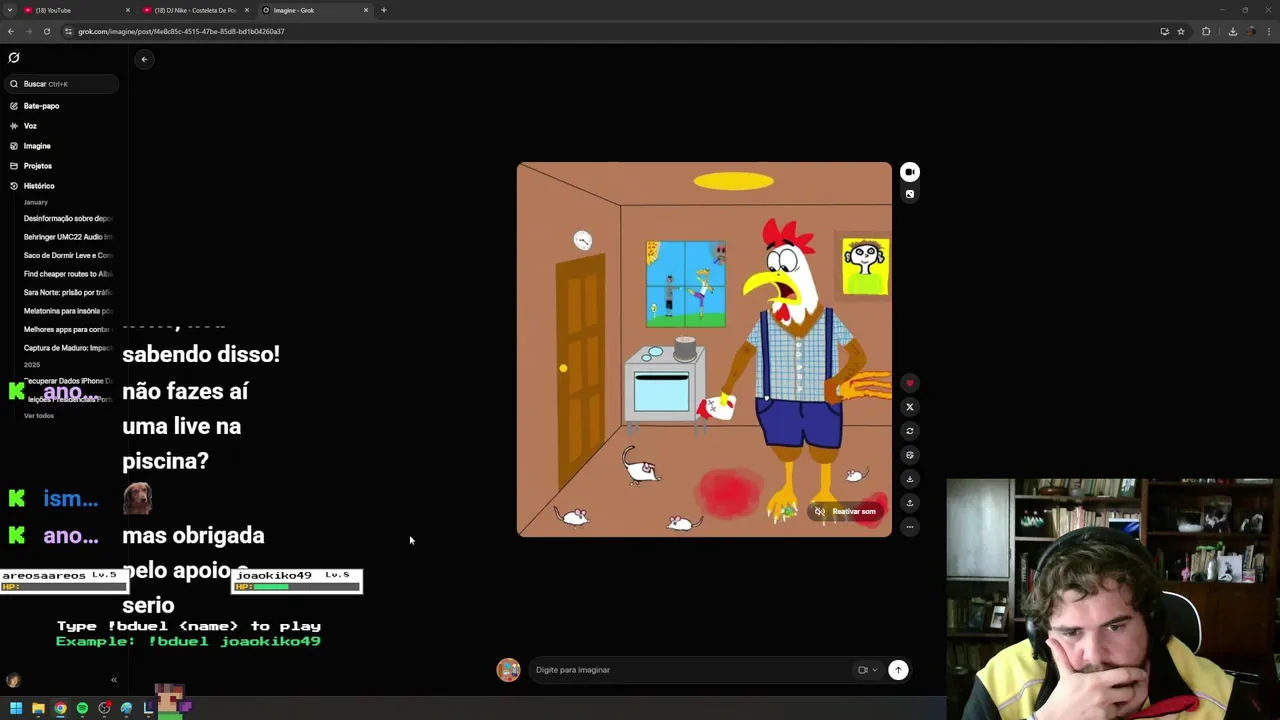The width and height of the screenshot is (1280, 720).
Task: Open the tab search dropdown arrow
Action: (x=9, y=10)
